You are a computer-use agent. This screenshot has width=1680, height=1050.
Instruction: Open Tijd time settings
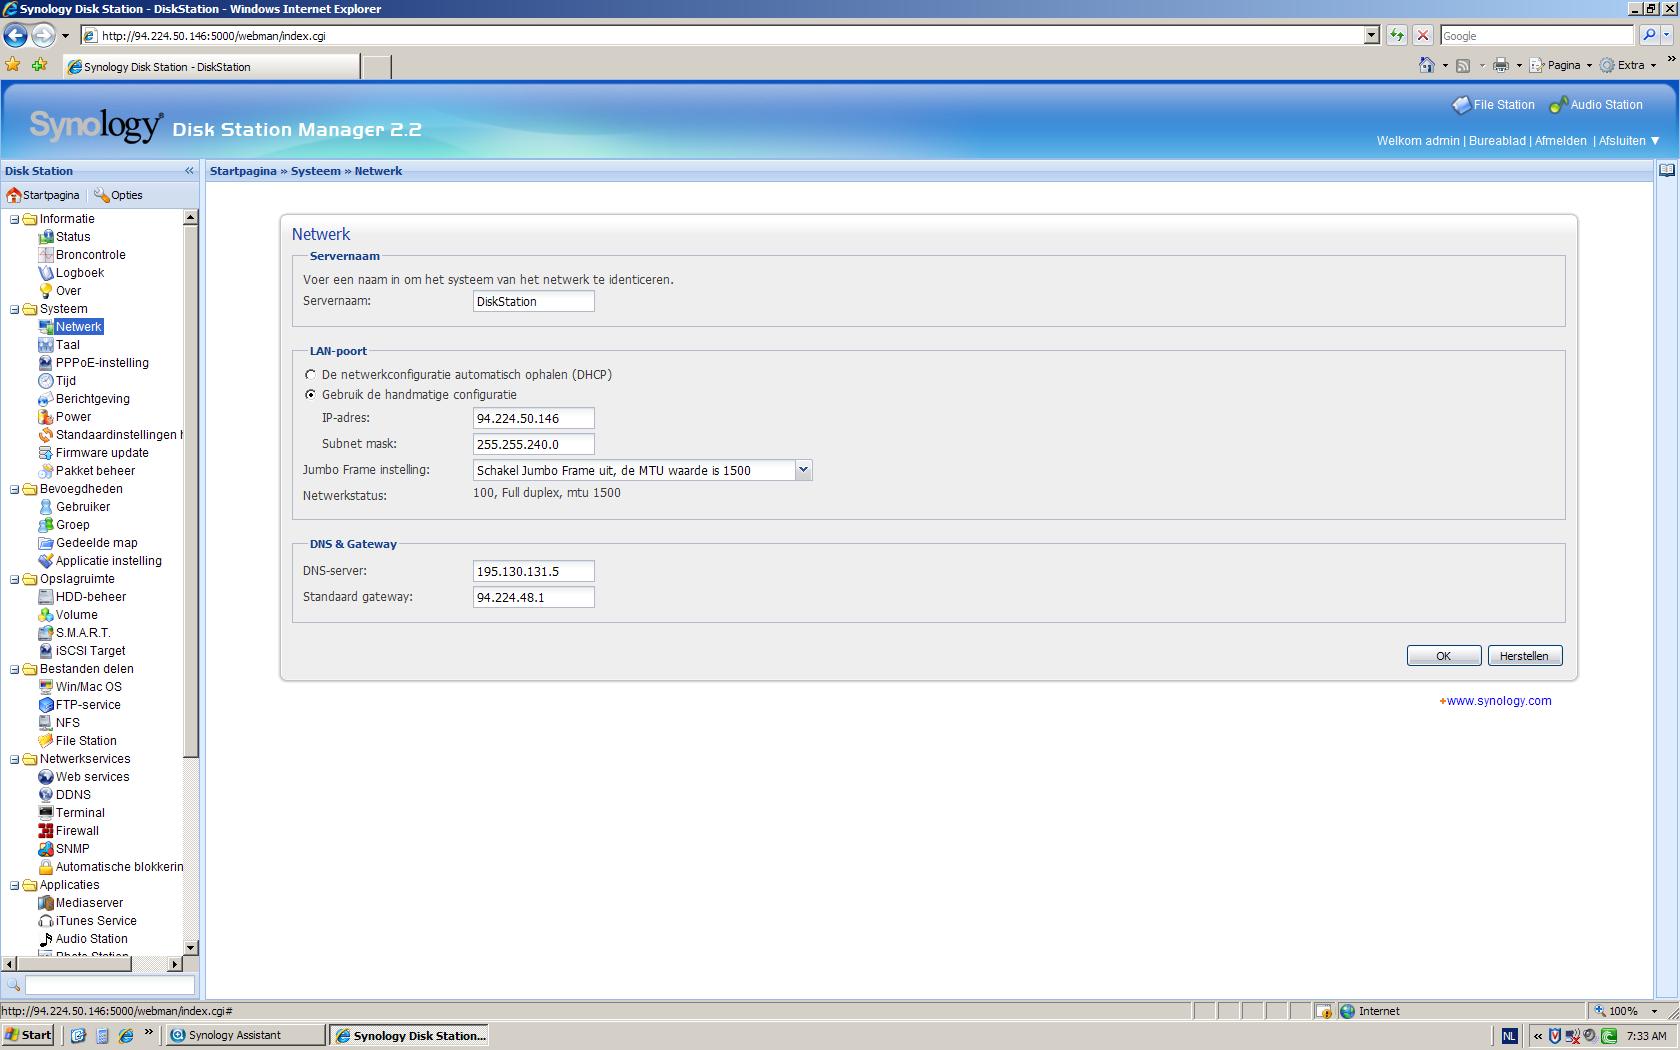pyautogui.click(x=66, y=381)
